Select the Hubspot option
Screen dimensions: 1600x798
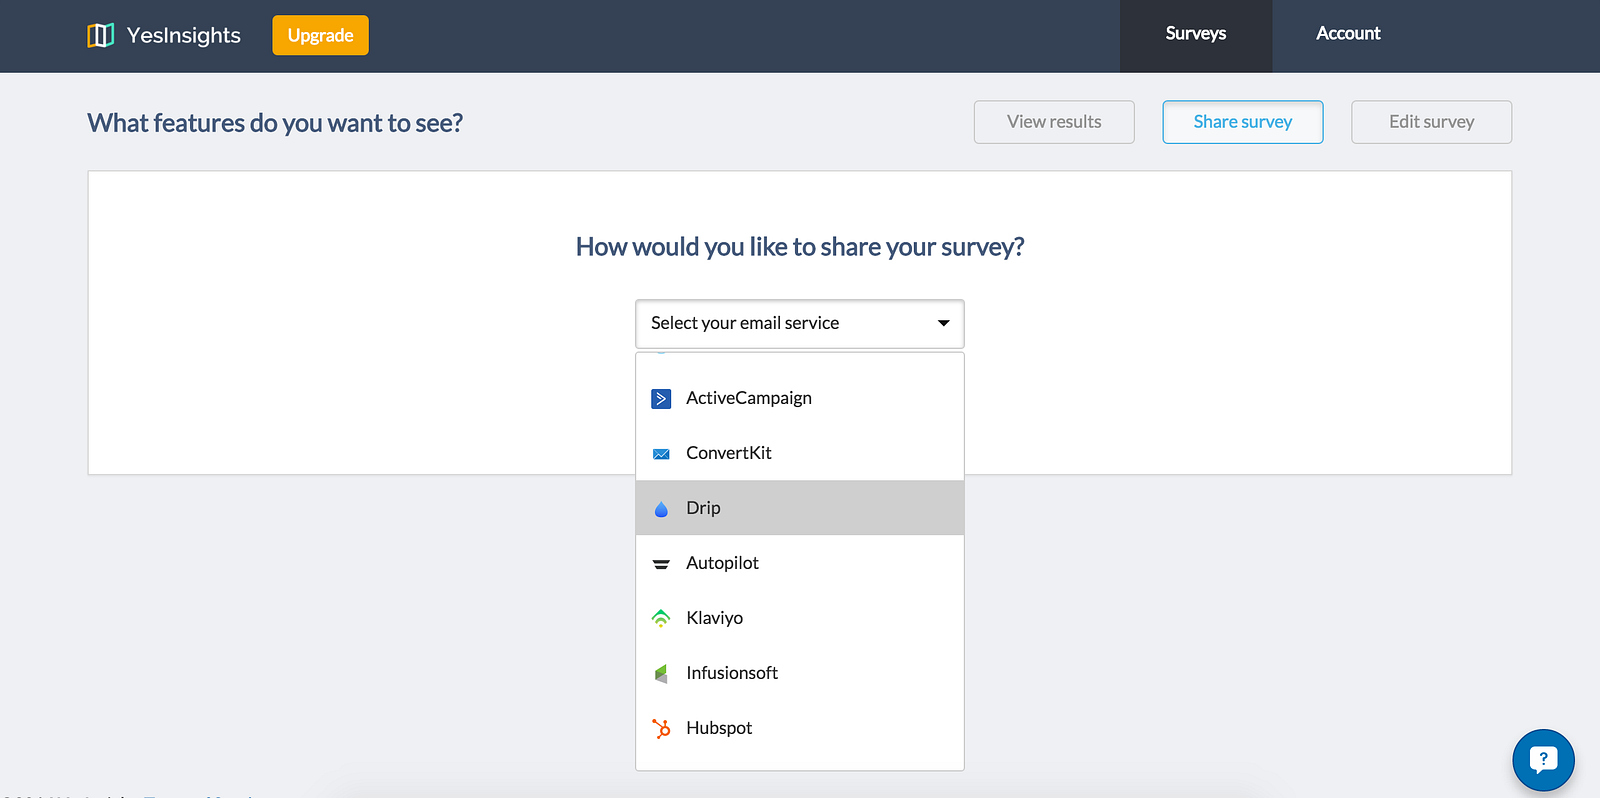(800, 728)
